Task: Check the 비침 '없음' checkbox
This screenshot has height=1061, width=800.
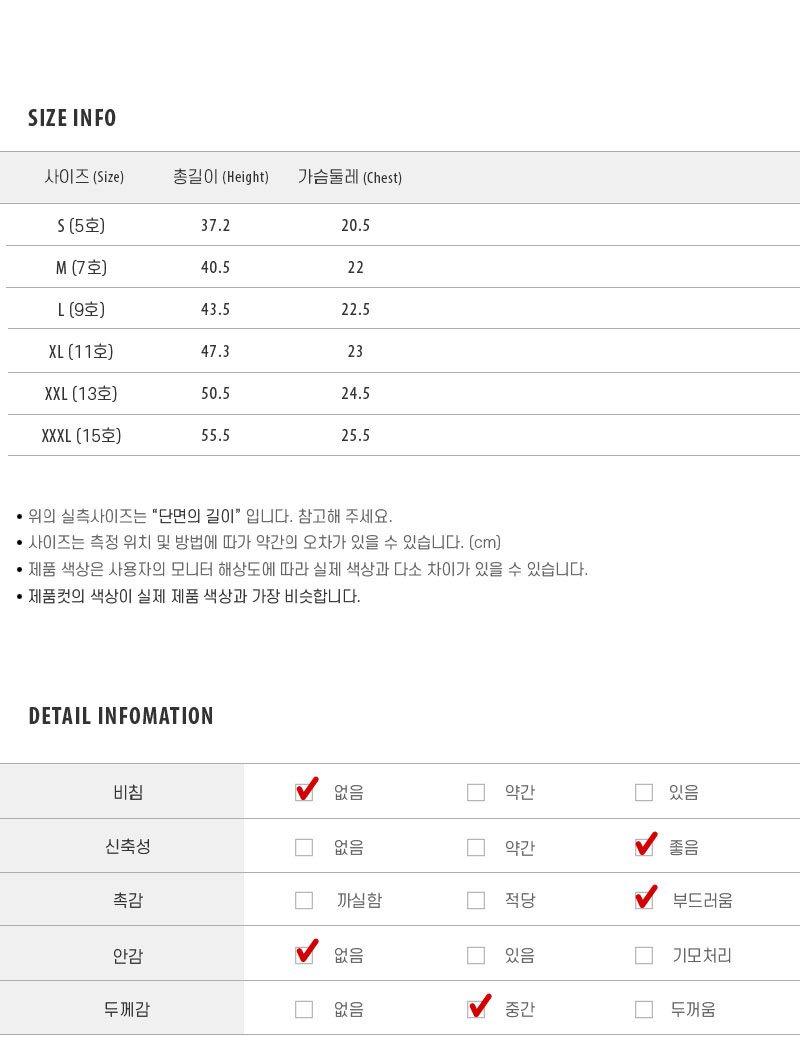Action: [x=304, y=793]
